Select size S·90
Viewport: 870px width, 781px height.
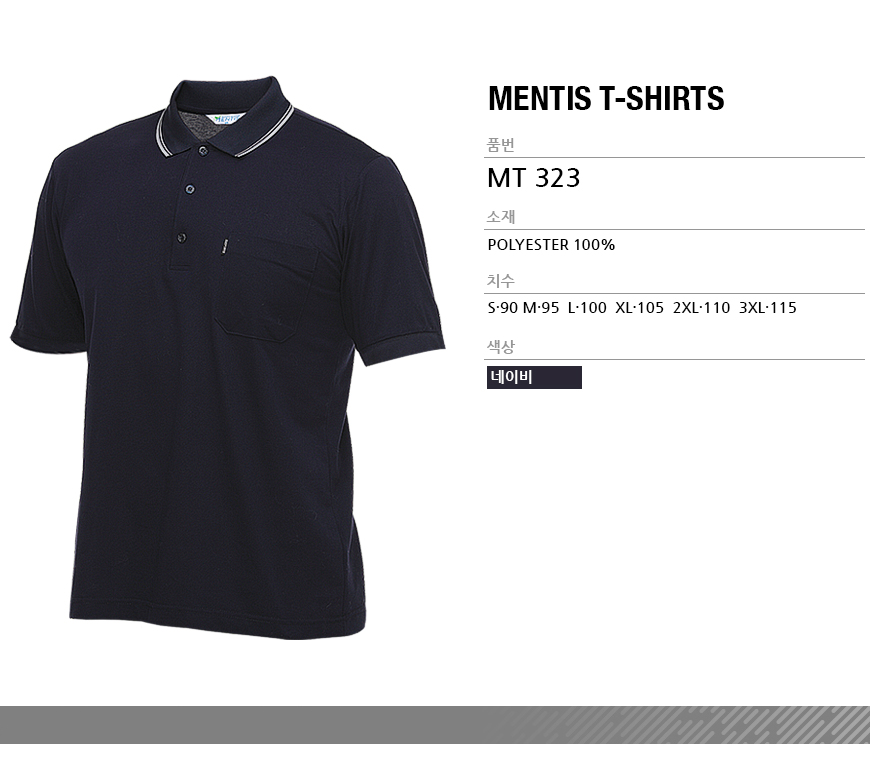[x=503, y=308]
